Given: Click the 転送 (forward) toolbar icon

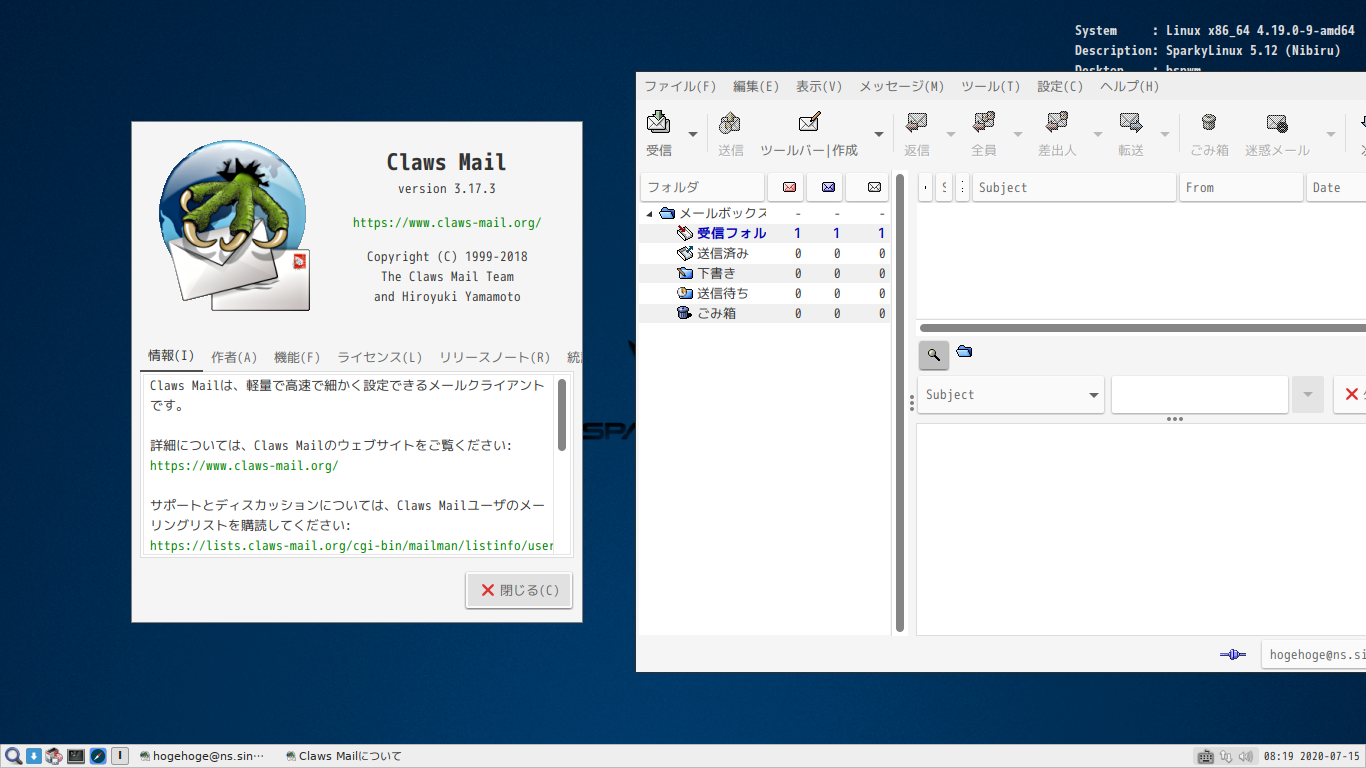Looking at the screenshot, I should pos(1131,122).
